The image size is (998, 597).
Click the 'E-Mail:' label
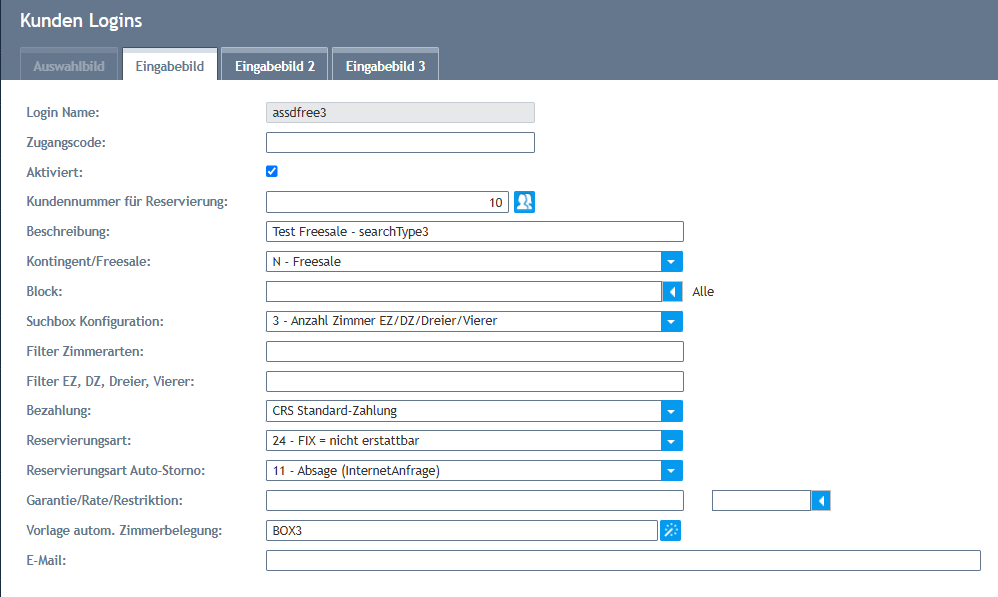46,560
